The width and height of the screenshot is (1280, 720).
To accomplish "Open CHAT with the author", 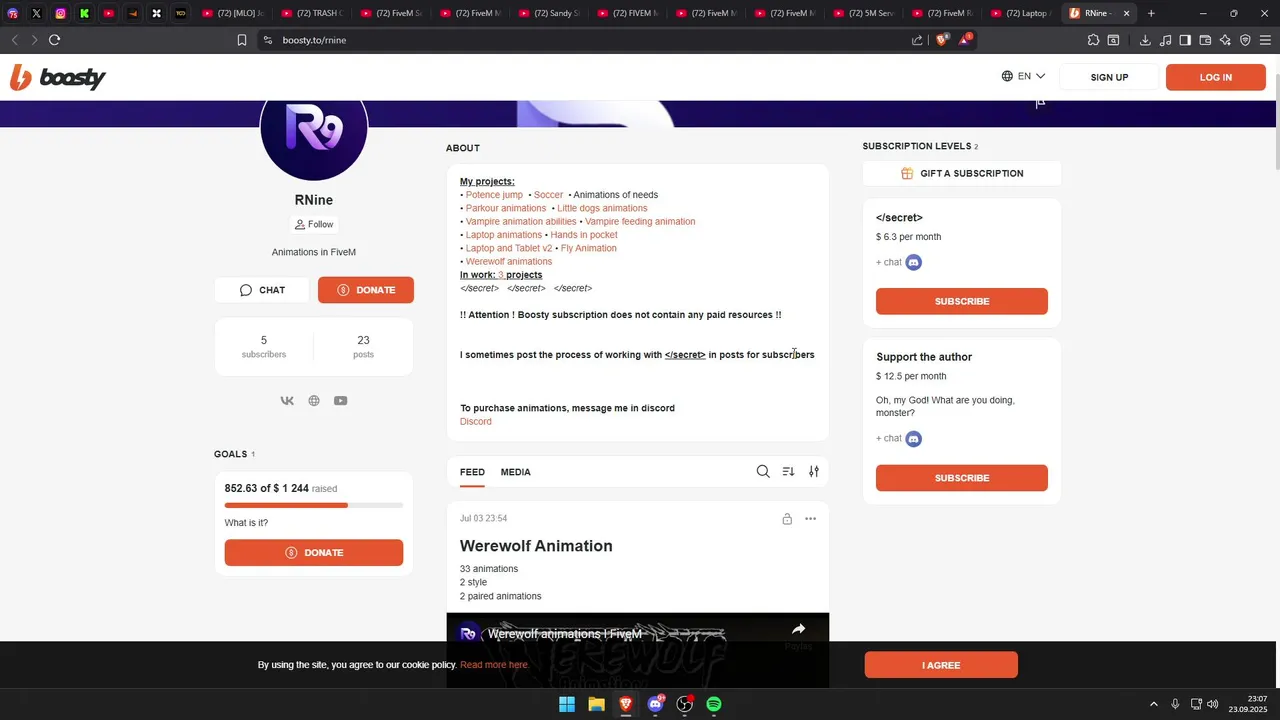I will pos(262,290).
